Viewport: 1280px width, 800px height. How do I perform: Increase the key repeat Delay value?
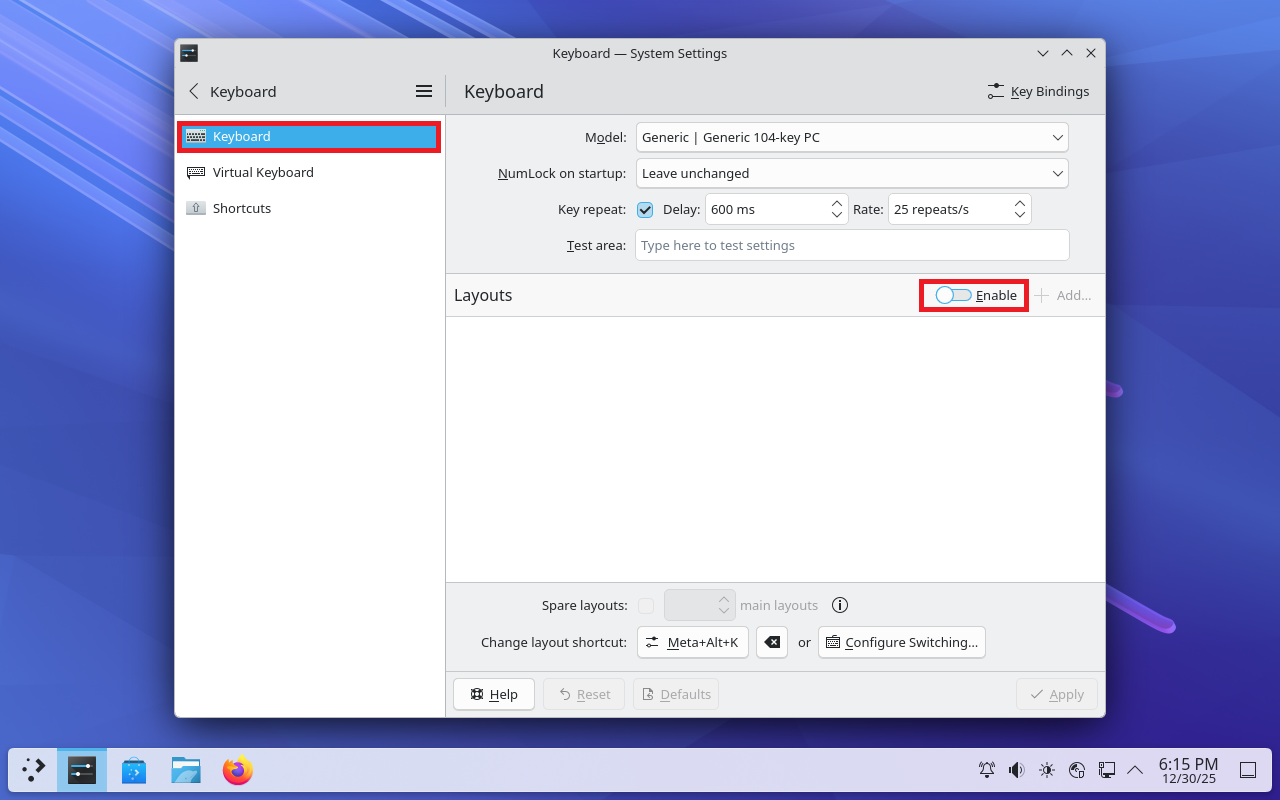837,203
